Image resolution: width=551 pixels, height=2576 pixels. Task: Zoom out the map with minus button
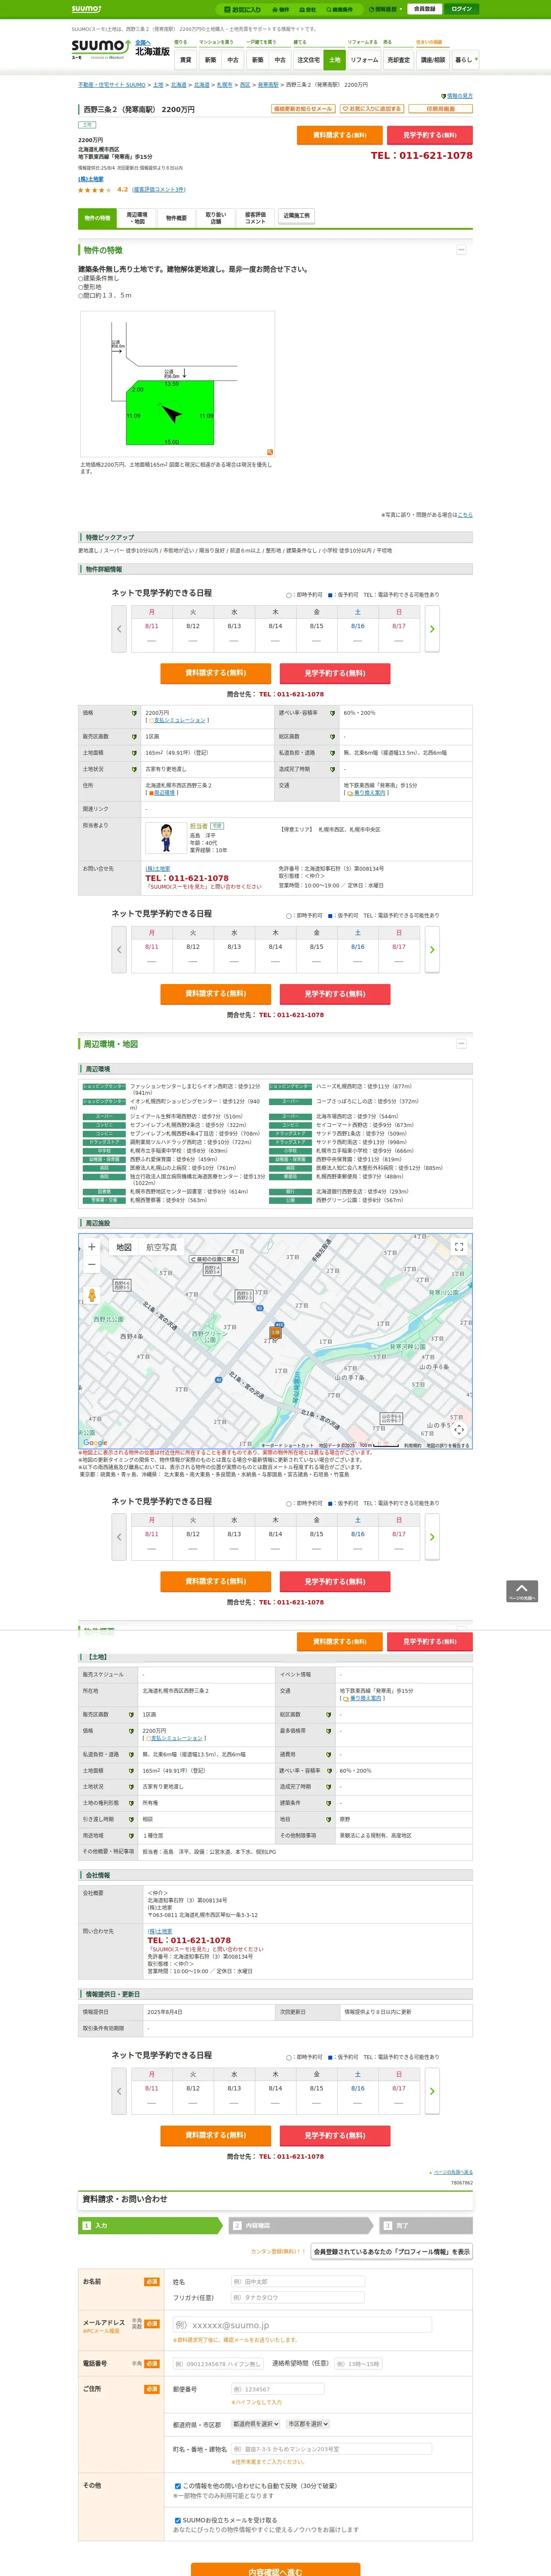pyautogui.click(x=92, y=1265)
